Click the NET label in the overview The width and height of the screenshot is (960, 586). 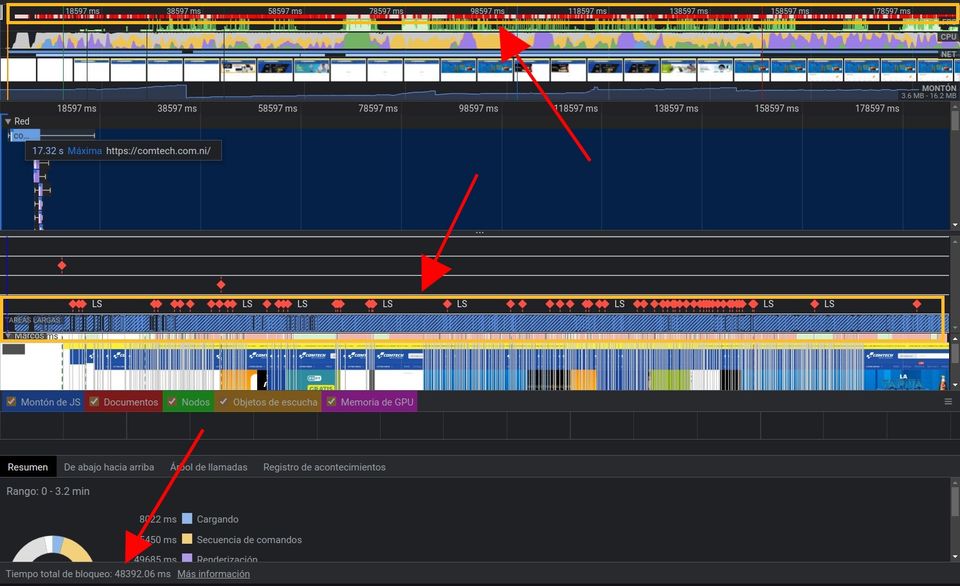(948, 54)
